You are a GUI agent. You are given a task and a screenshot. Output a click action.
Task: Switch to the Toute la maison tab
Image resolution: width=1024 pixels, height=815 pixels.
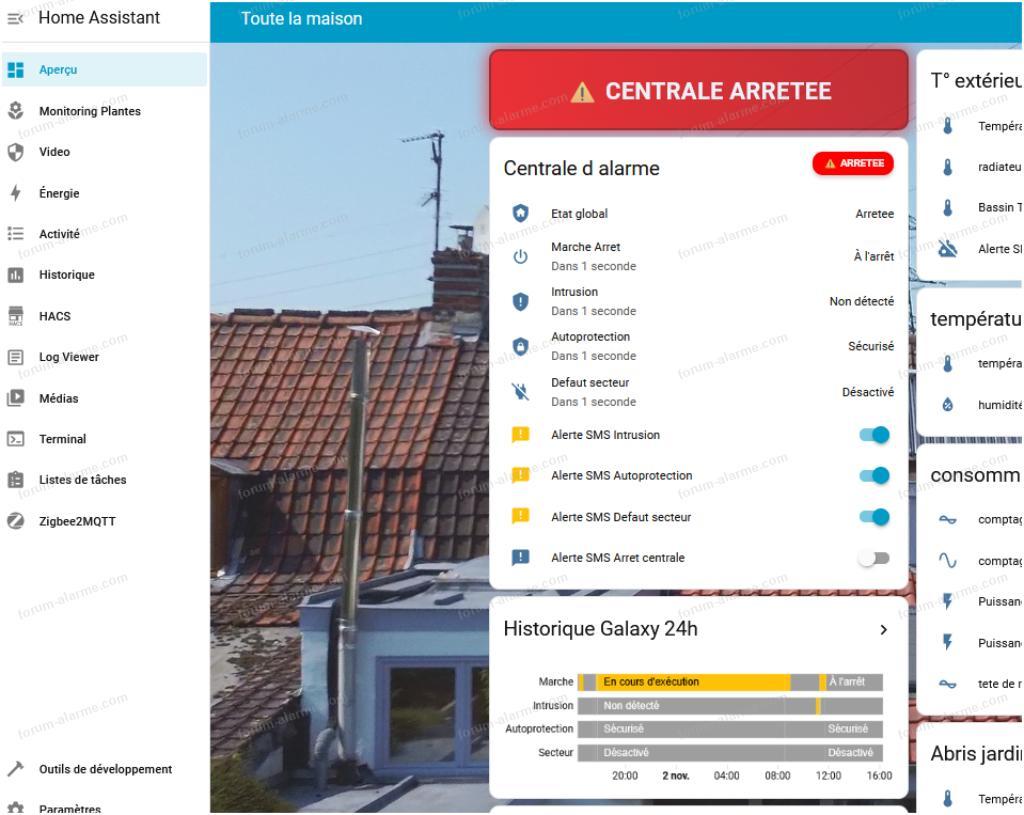[299, 17]
